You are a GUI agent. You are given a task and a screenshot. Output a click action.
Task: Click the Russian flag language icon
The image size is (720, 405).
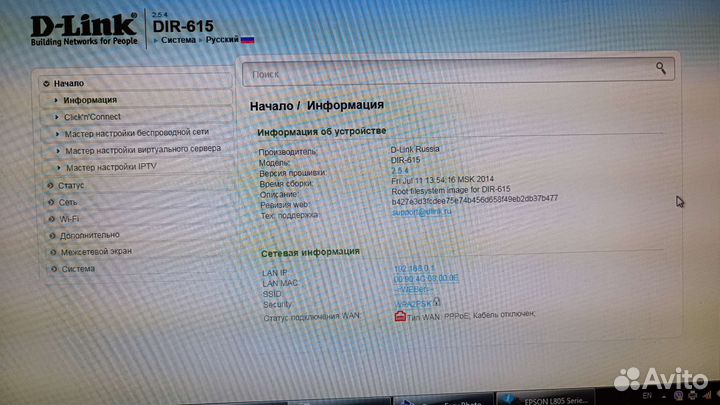(x=248, y=40)
